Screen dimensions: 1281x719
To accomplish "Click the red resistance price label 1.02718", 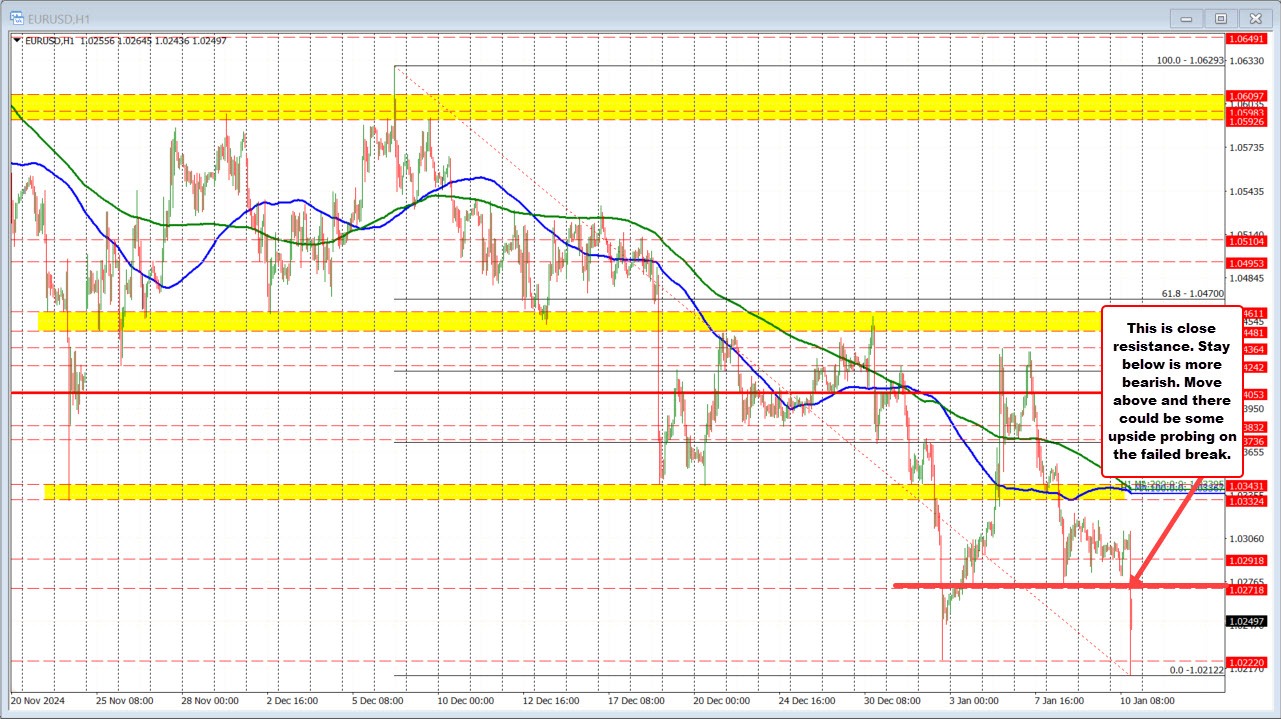I will 1245,590.
